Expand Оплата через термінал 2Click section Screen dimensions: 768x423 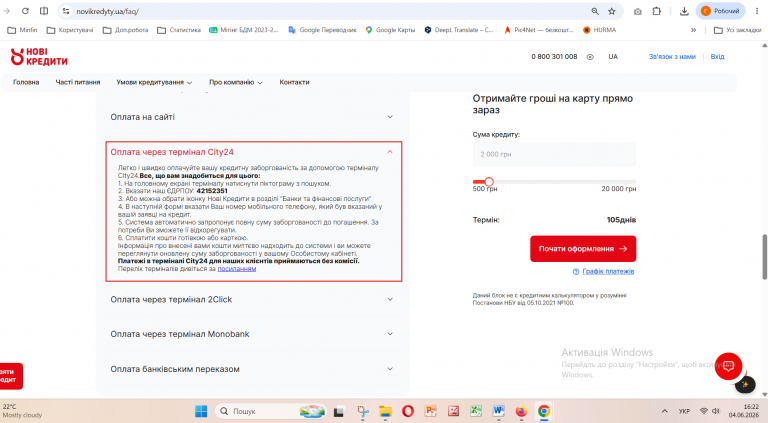click(x=252, y=299)
